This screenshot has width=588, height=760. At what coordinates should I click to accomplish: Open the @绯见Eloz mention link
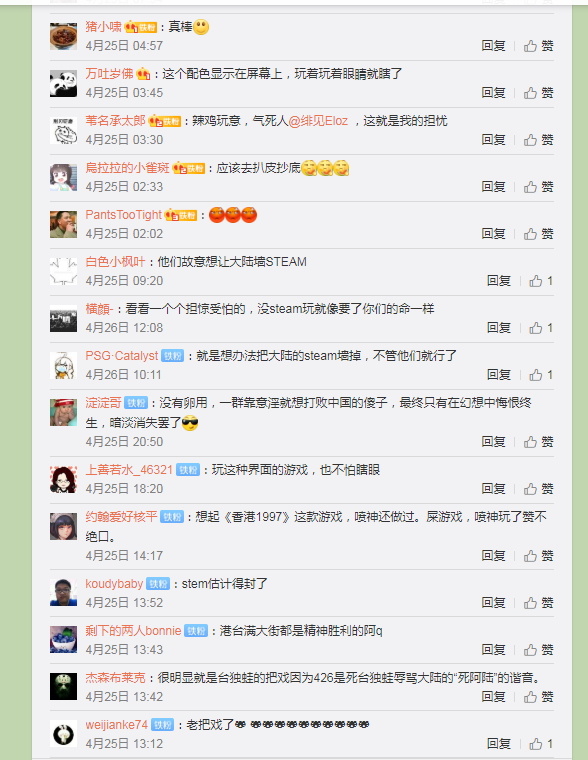point(318,121)
